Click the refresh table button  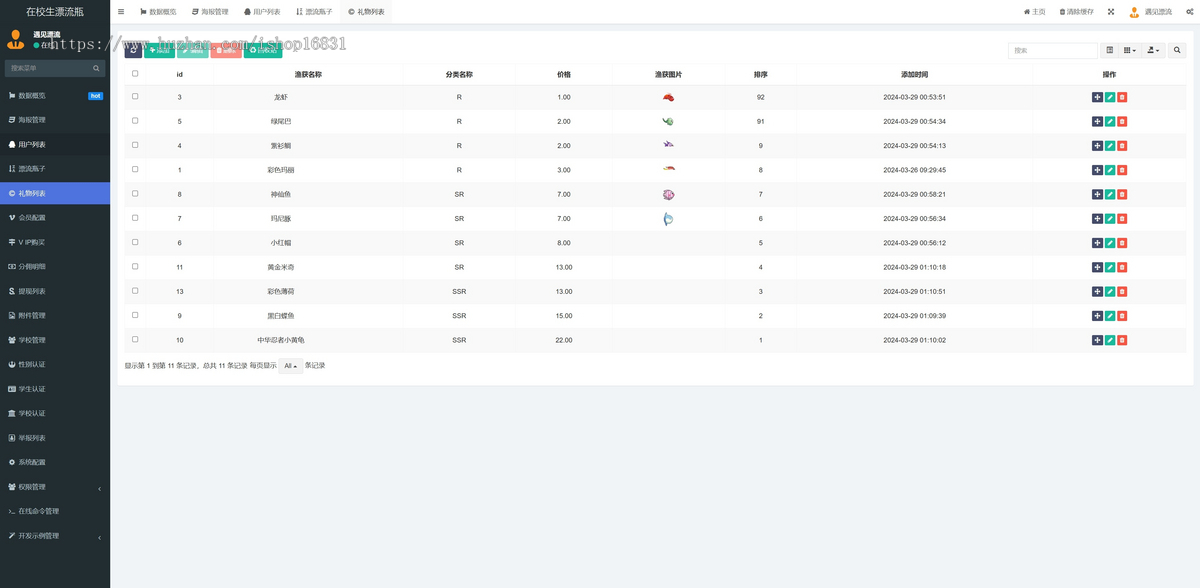point(133,50)
